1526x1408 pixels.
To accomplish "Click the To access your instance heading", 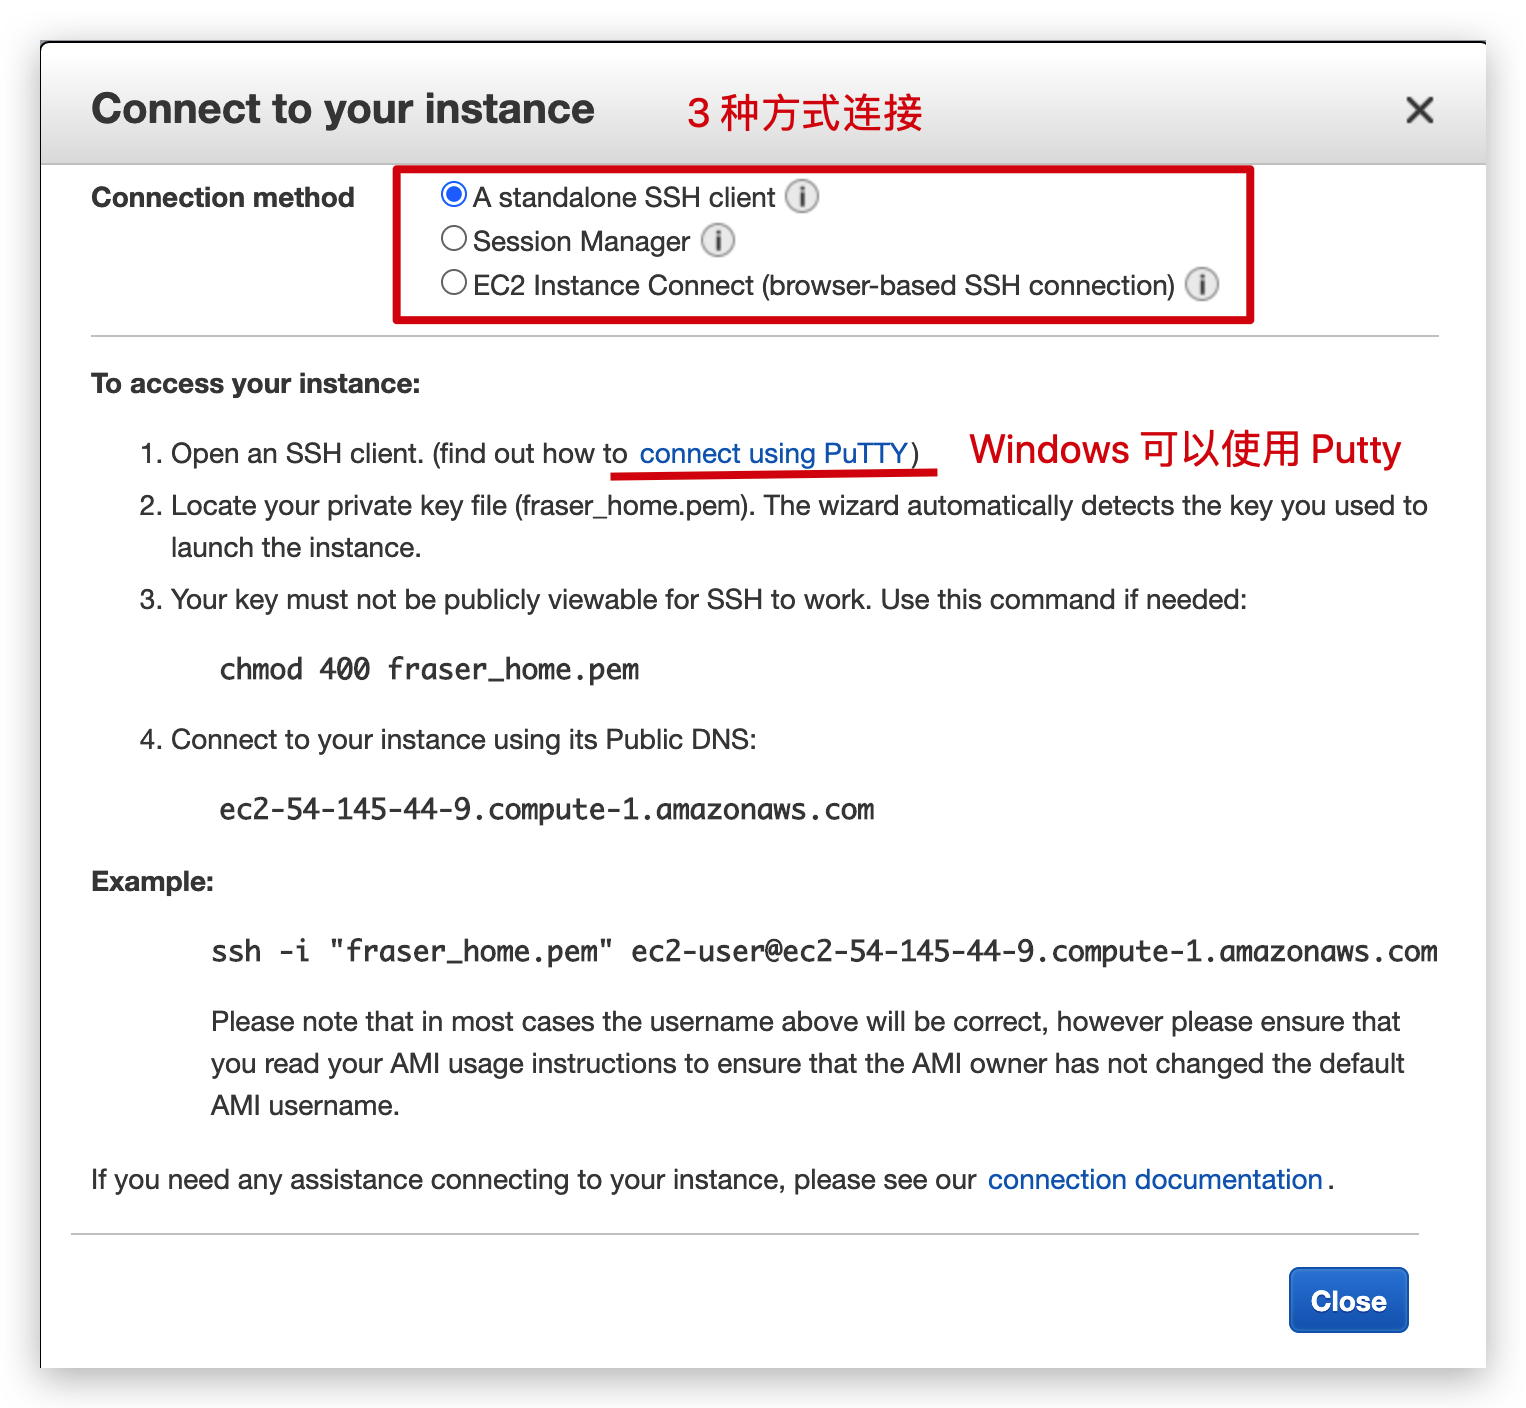I will coord(256,384).
